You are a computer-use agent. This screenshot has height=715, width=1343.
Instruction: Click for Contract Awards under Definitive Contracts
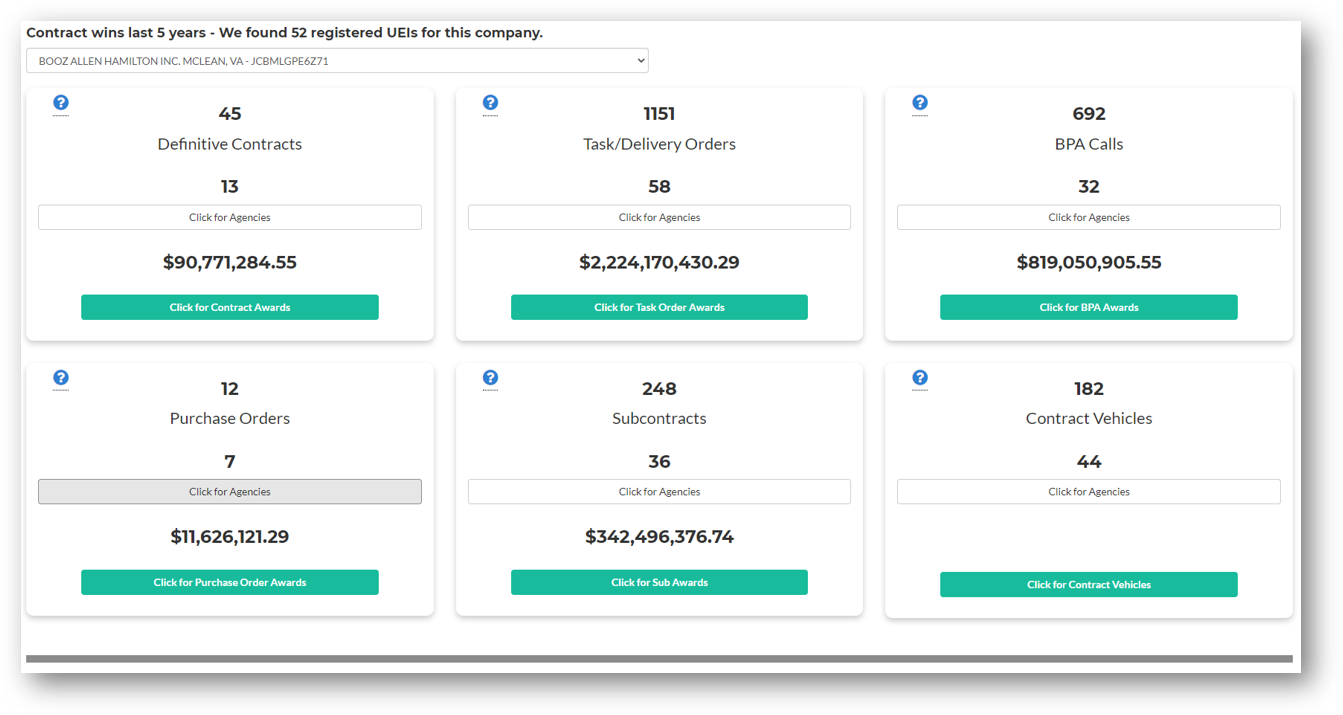(x=229, y=307)
